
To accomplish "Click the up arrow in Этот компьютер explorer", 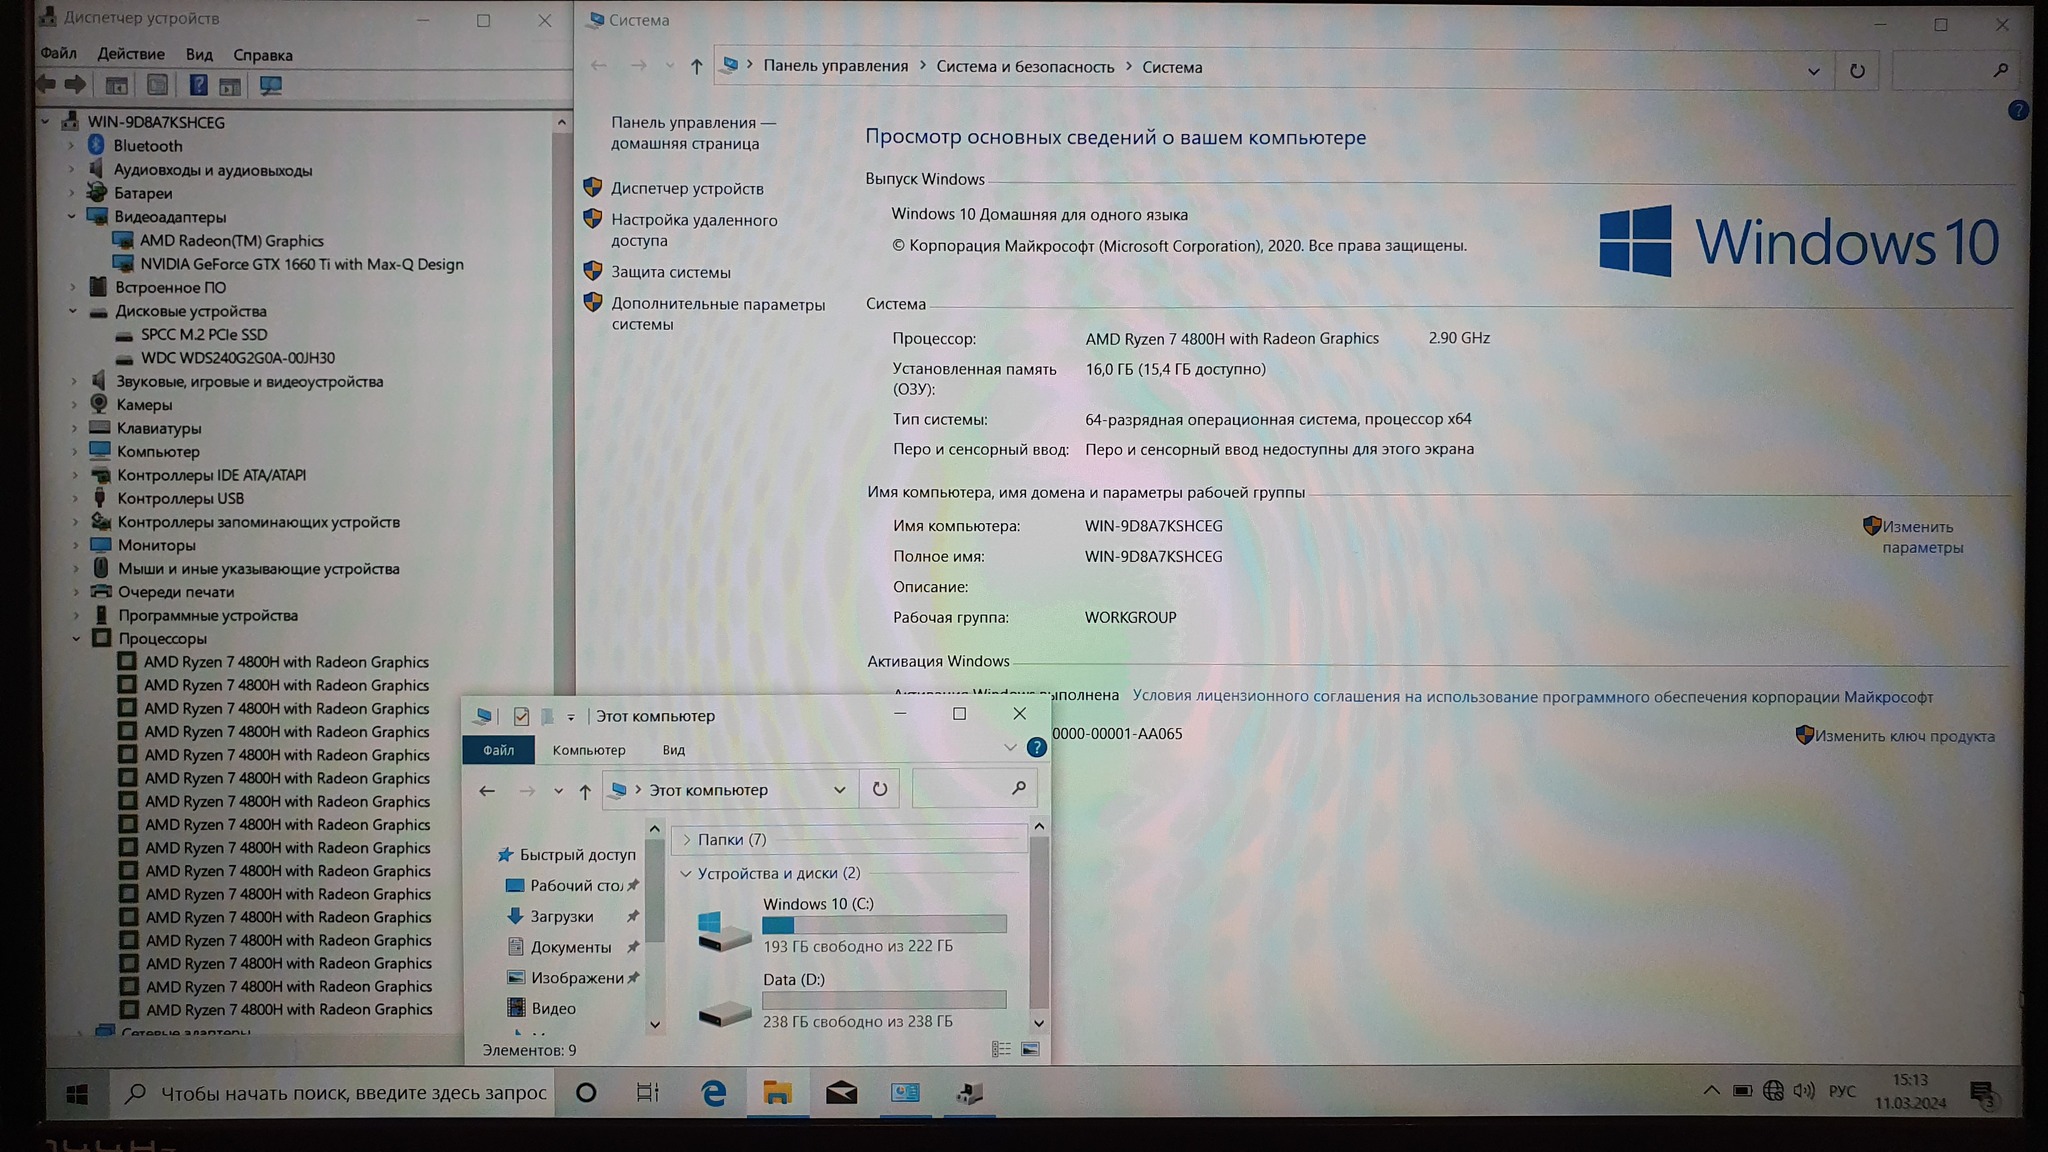I will click(x=585, y=791).
